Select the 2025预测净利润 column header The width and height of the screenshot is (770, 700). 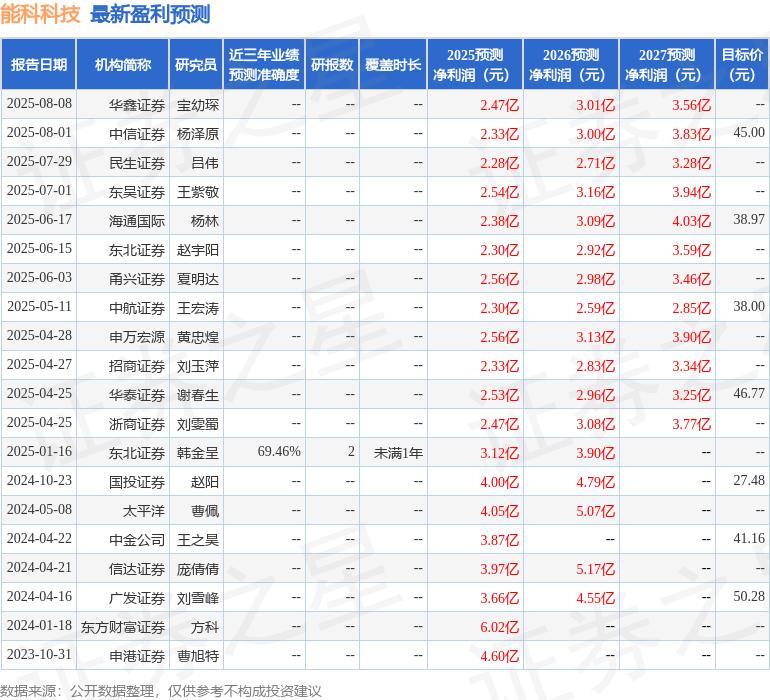pyautogui.click(x=475, y=64)
